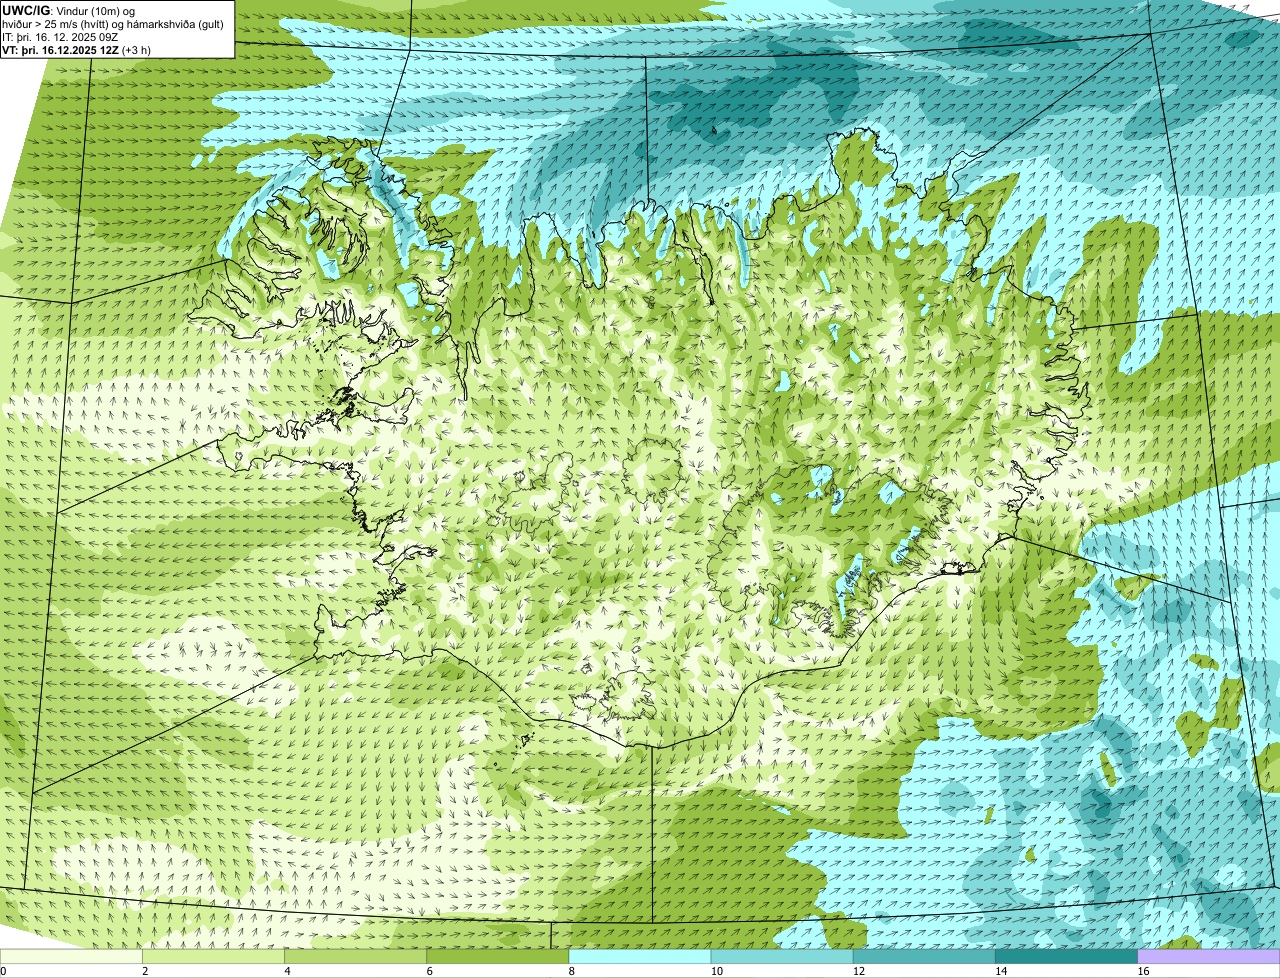The width and height of the screenshot is (1280, 978).
Task: Click the legend scale label "16"
Action: (1143, 971)
